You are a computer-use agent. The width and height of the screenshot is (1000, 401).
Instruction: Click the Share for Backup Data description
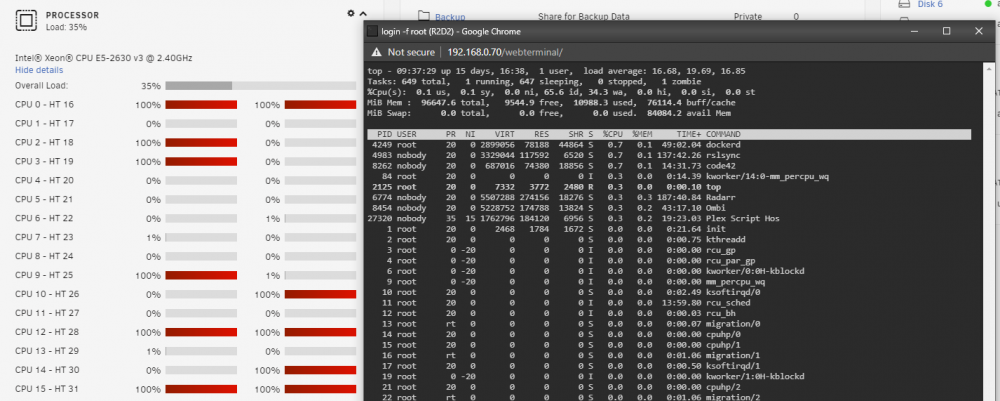click(584, 17)
